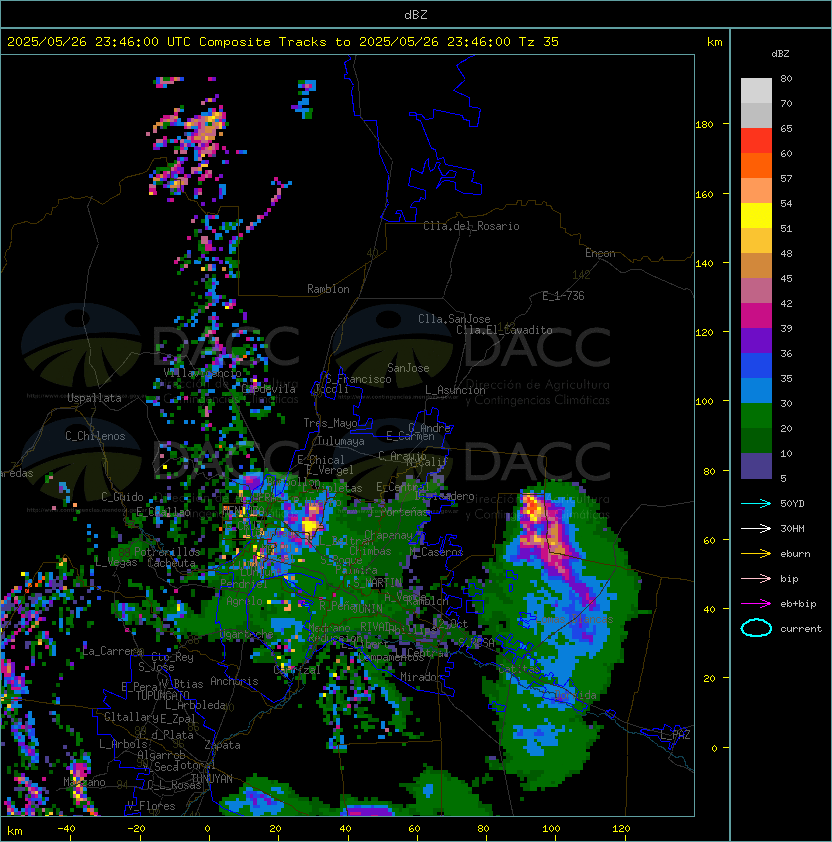Image resolution: width=832 pixels, height=842 pixels.
Task: Click the 'Encon' map label
Action: (600, 253)
